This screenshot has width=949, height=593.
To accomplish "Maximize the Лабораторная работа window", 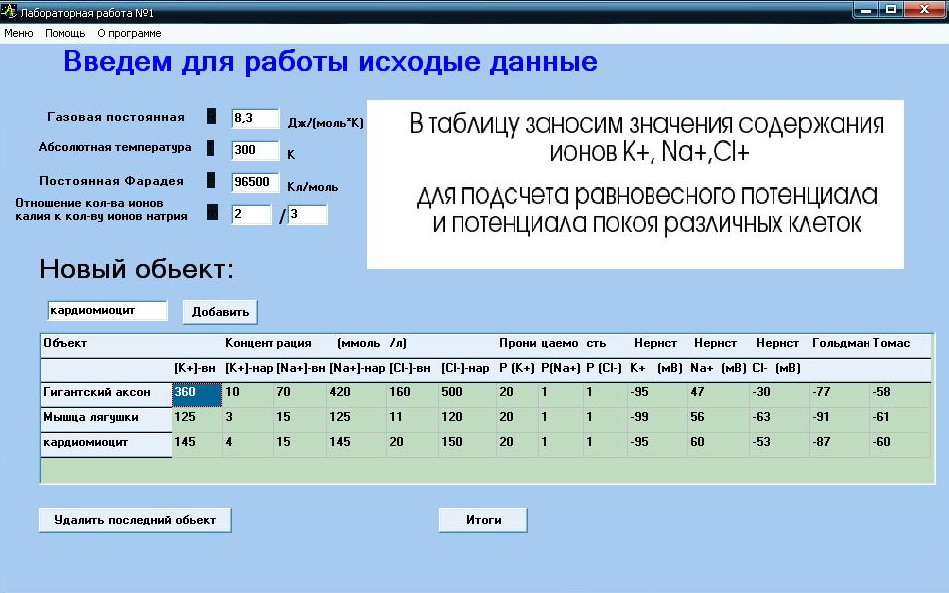I will (x=889, y=9).
